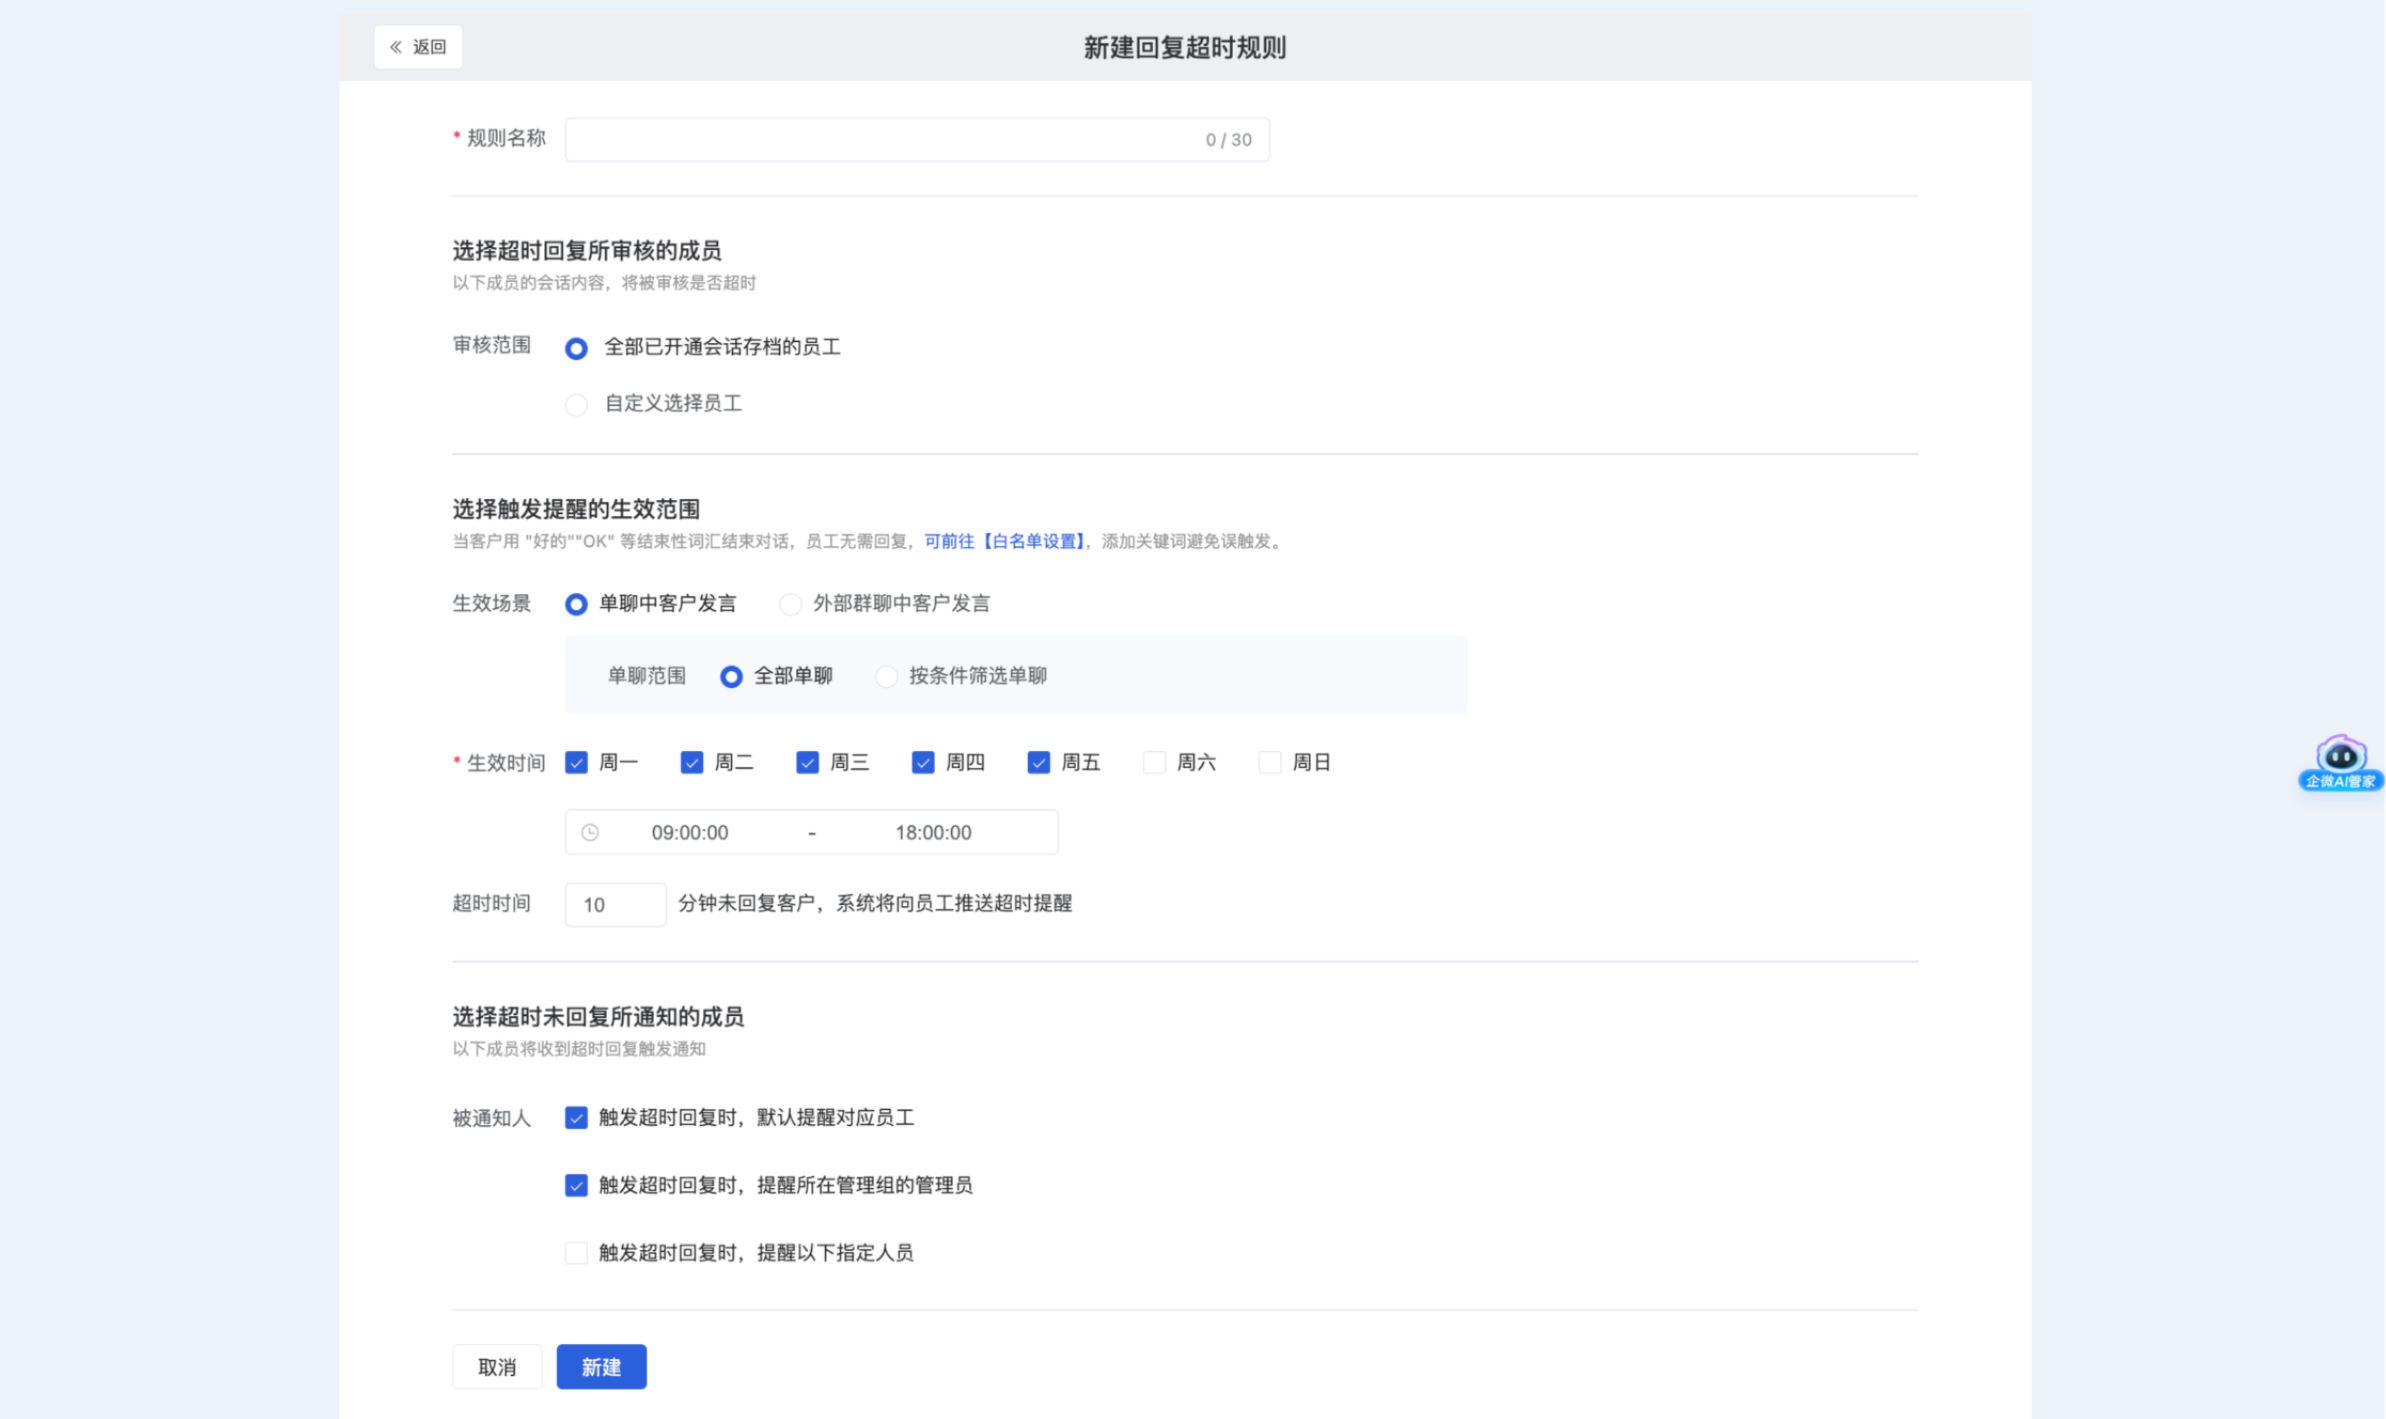Uncheck the 周四 checkbox

(x=923, y=762)
